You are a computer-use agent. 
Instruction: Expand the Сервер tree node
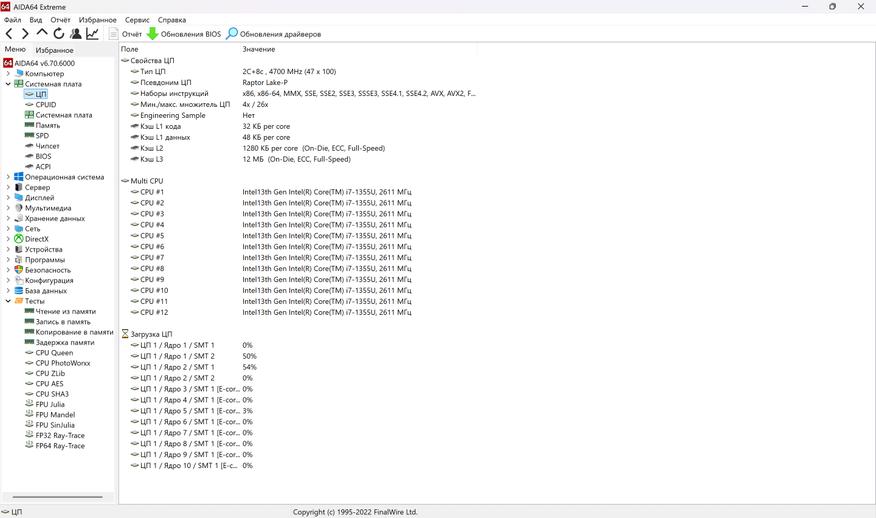(x=8, y=187)
